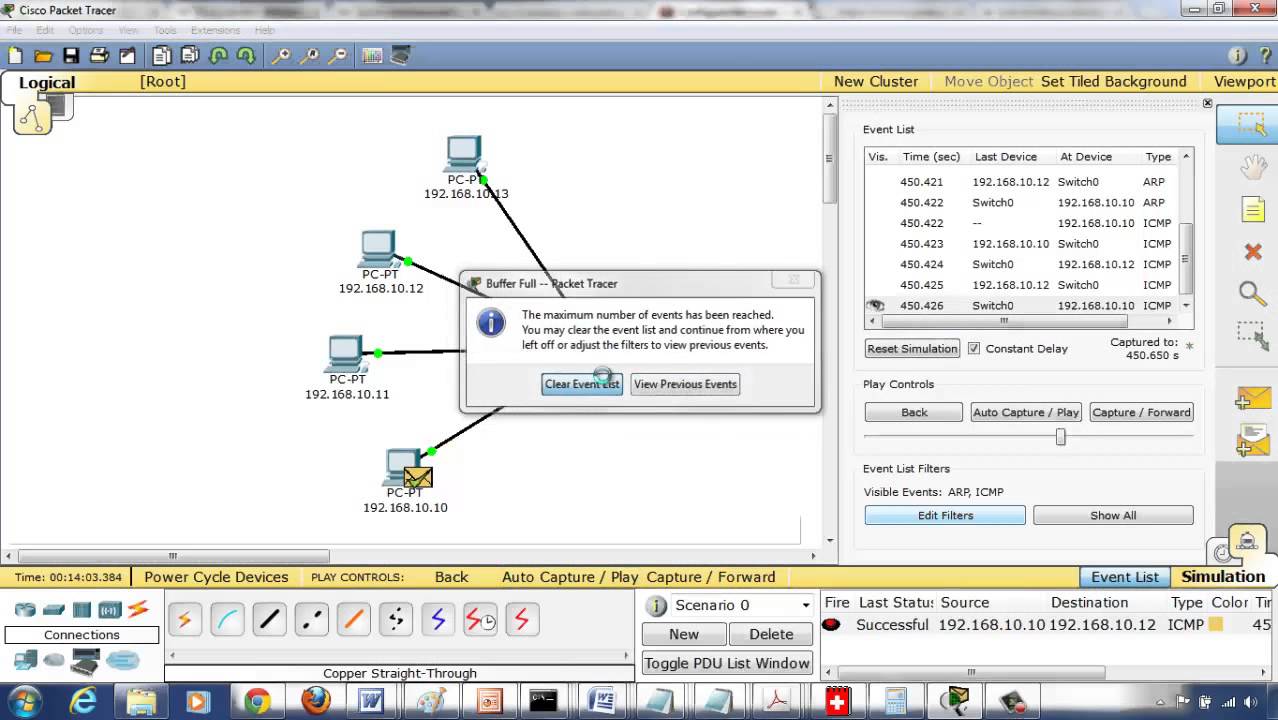Viewport: 1278px width, 720px height.
Task: Open the Drawing Palette toolbar icon
Action: point(372,56)
